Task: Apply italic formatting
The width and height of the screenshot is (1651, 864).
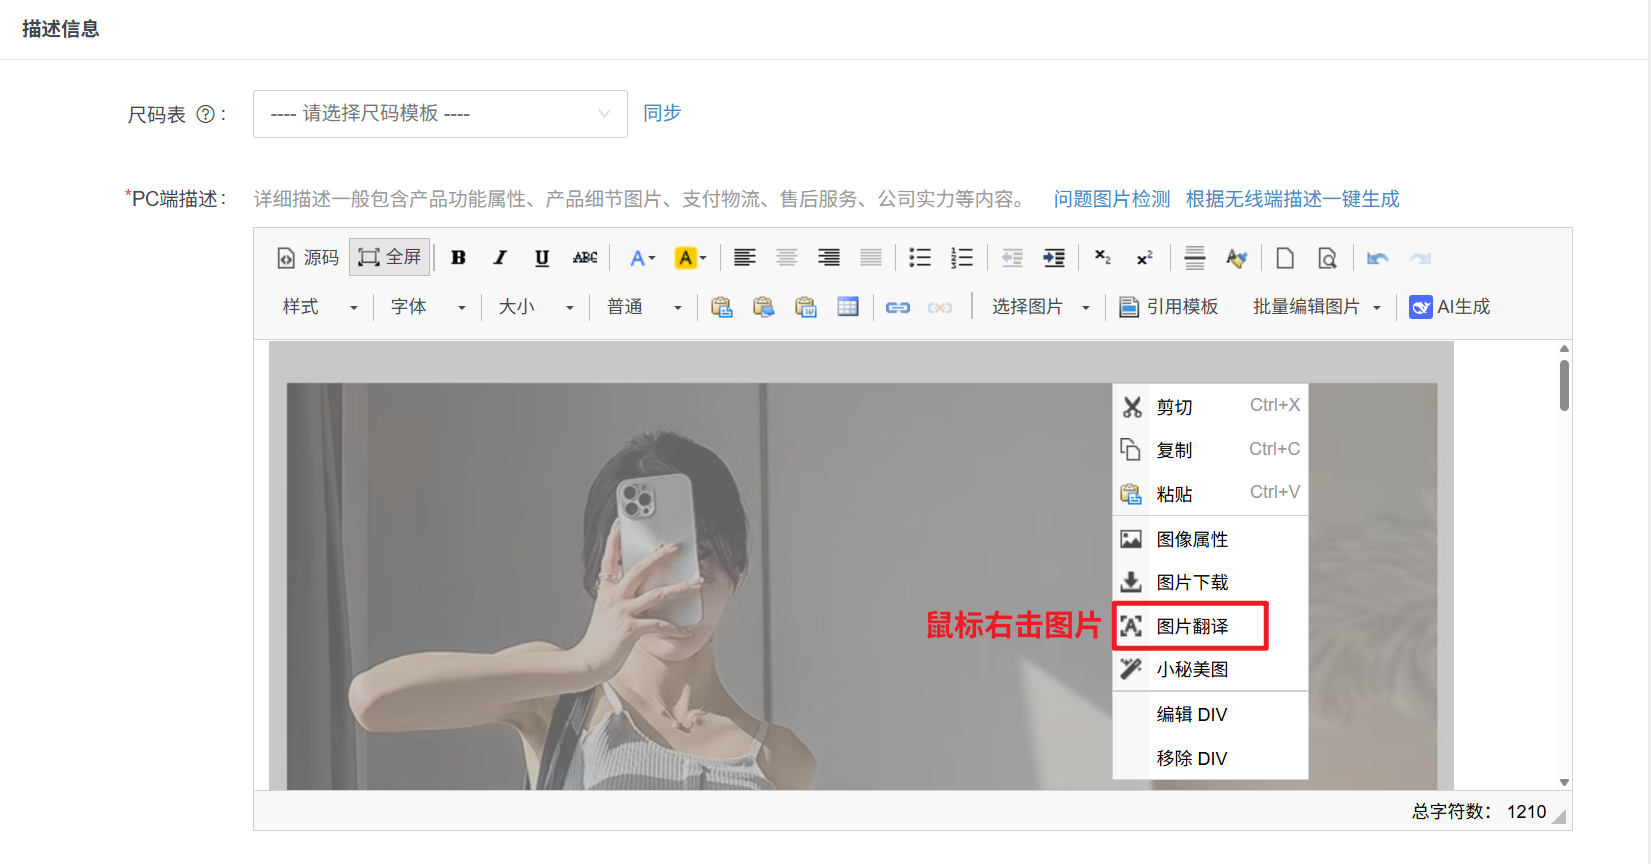Action: click(500, 258)
